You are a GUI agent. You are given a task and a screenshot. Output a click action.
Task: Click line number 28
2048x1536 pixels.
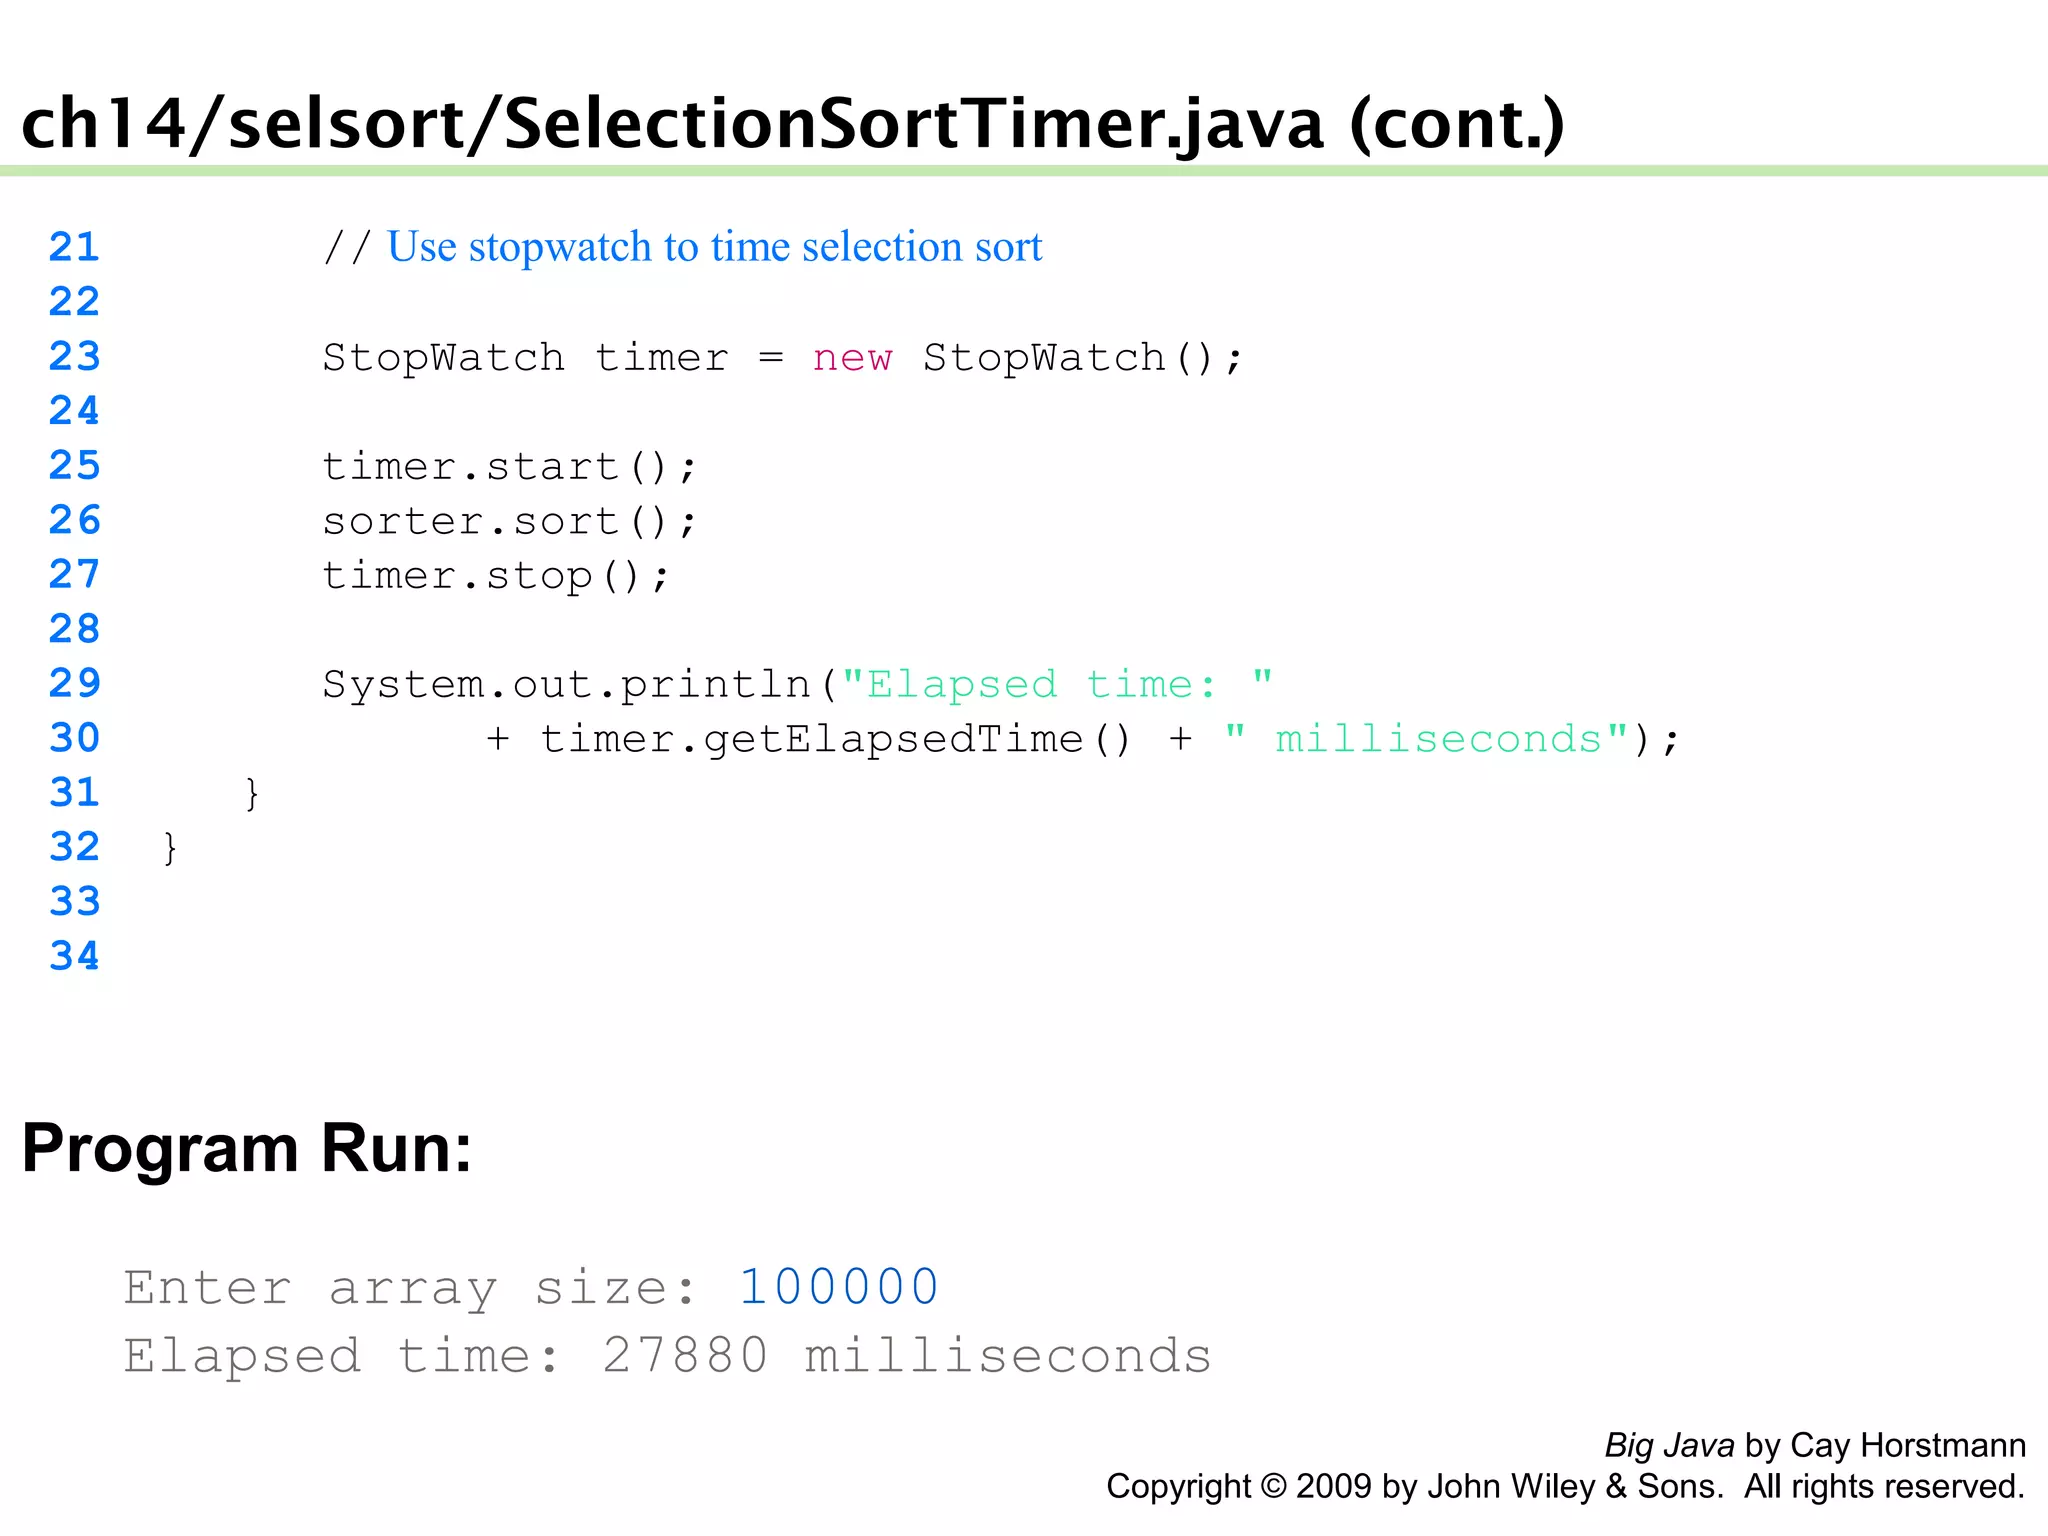point(74,628)
